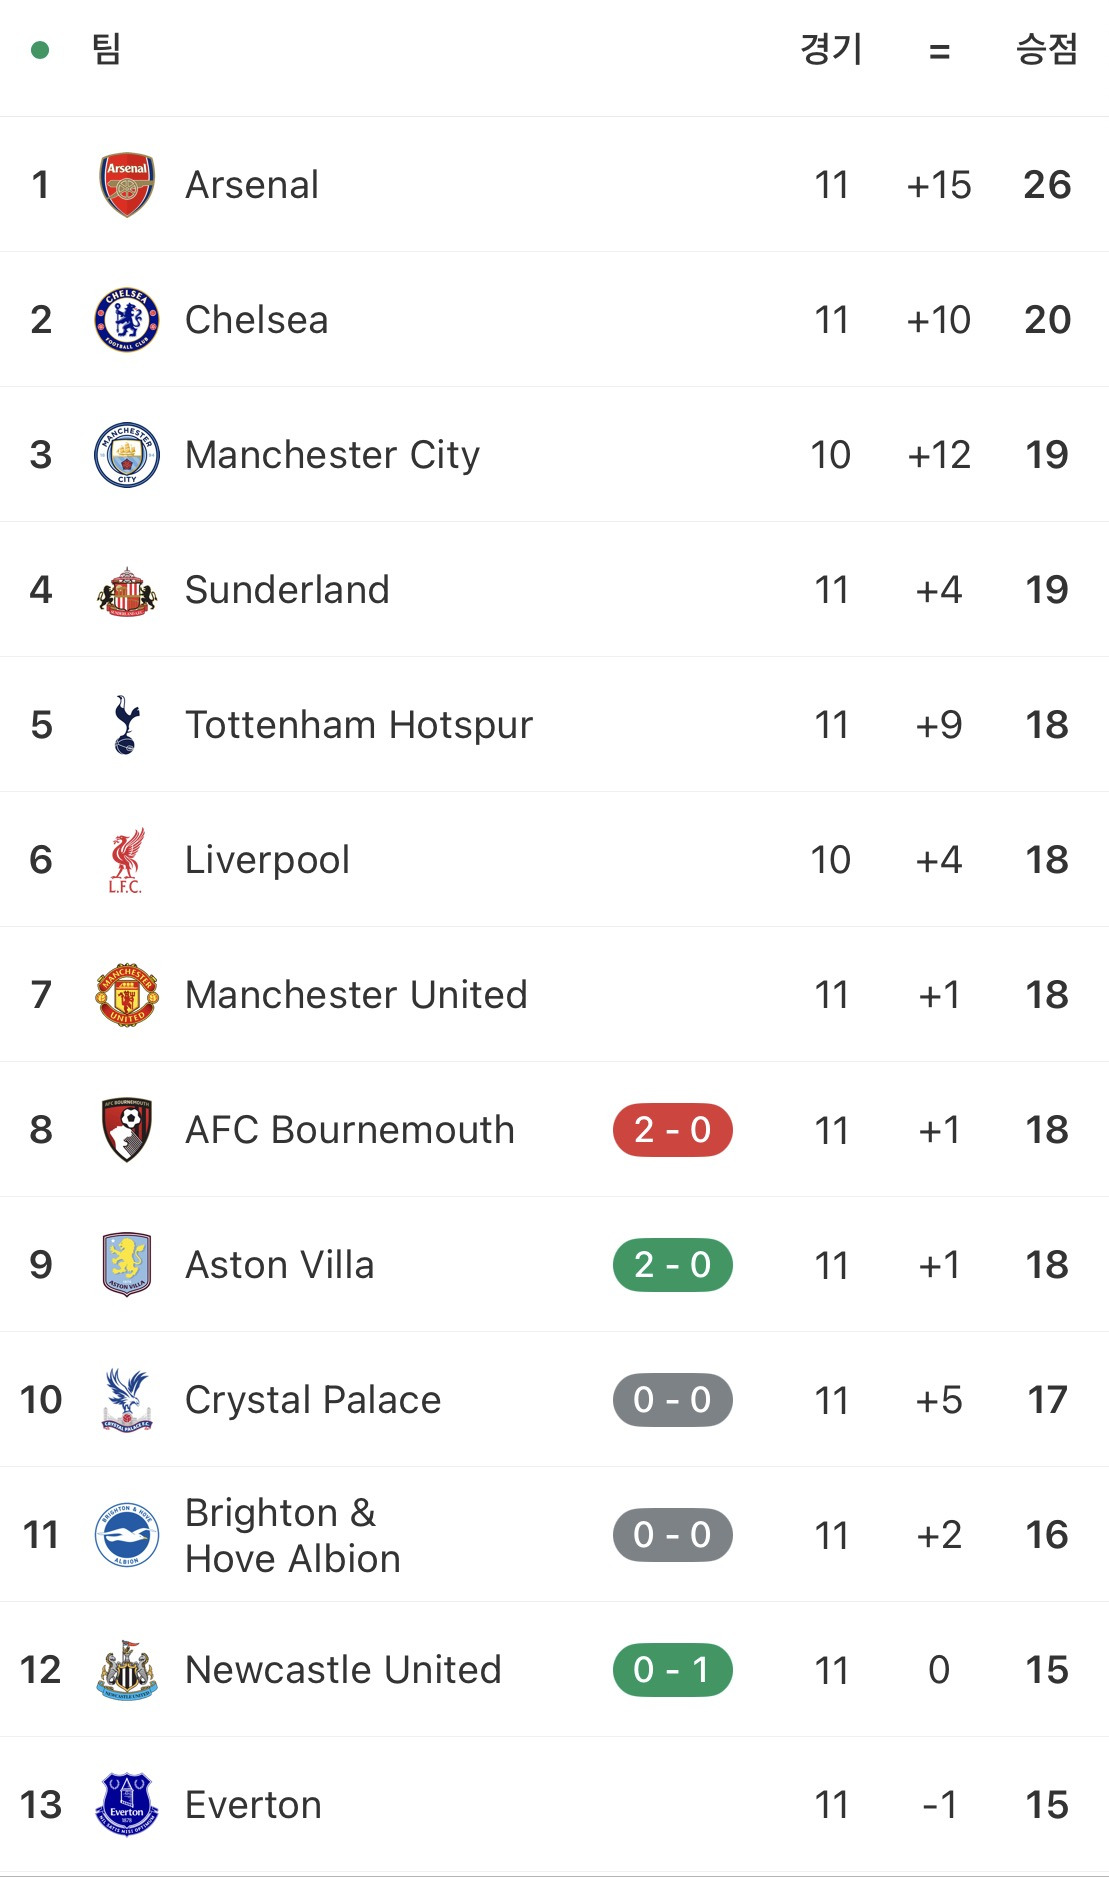
Task: Click the Newcastle United crest
Action: point(127,1670)
